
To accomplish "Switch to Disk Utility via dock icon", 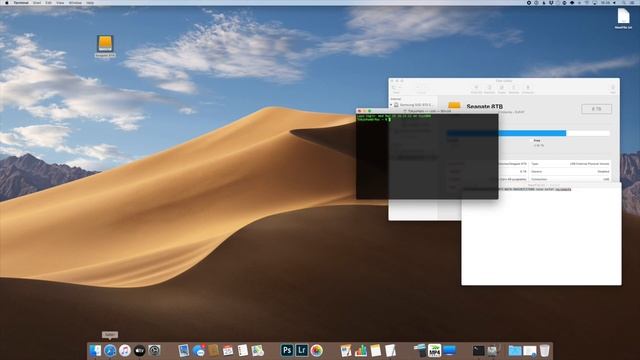I will 493,350.
